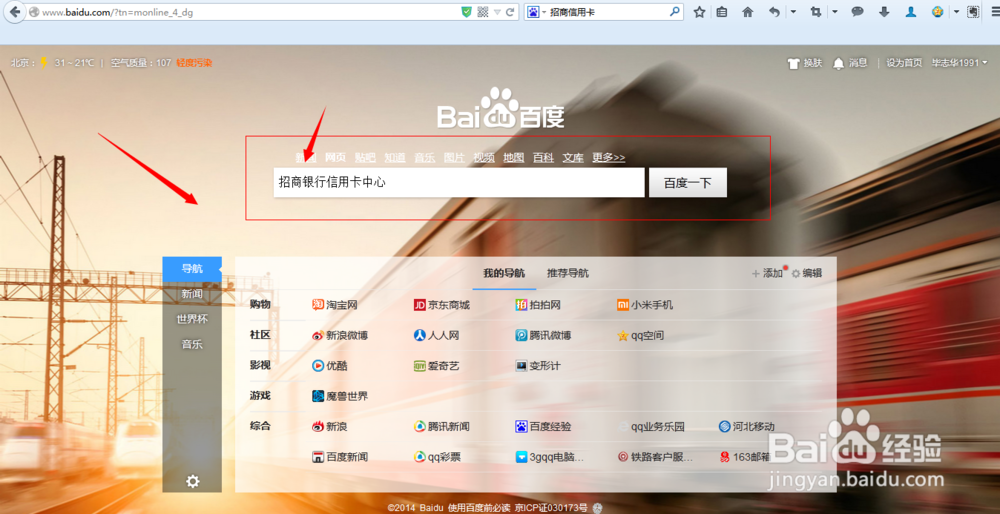
Task: Select the 音乐 search category
Action: [425, 158]
